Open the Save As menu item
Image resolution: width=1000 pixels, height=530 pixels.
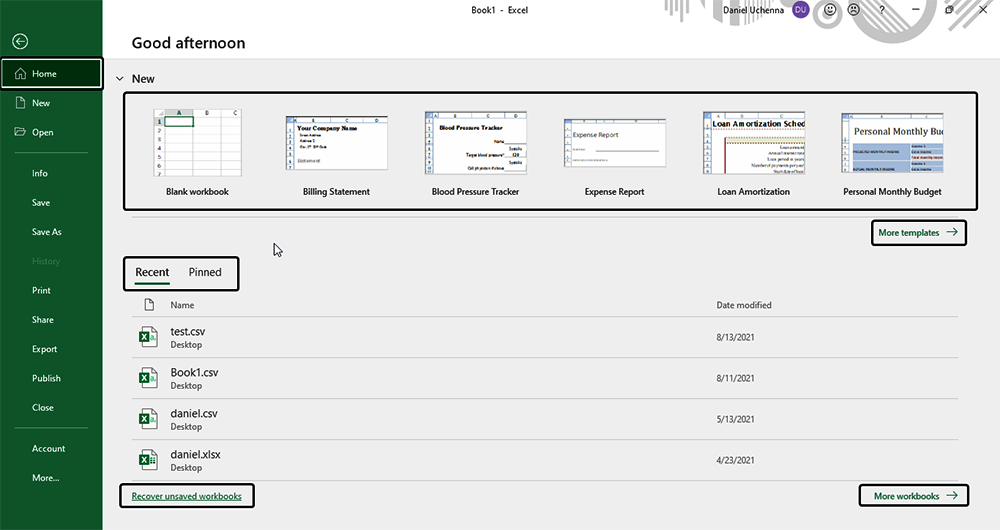click(x=46, y=232)
